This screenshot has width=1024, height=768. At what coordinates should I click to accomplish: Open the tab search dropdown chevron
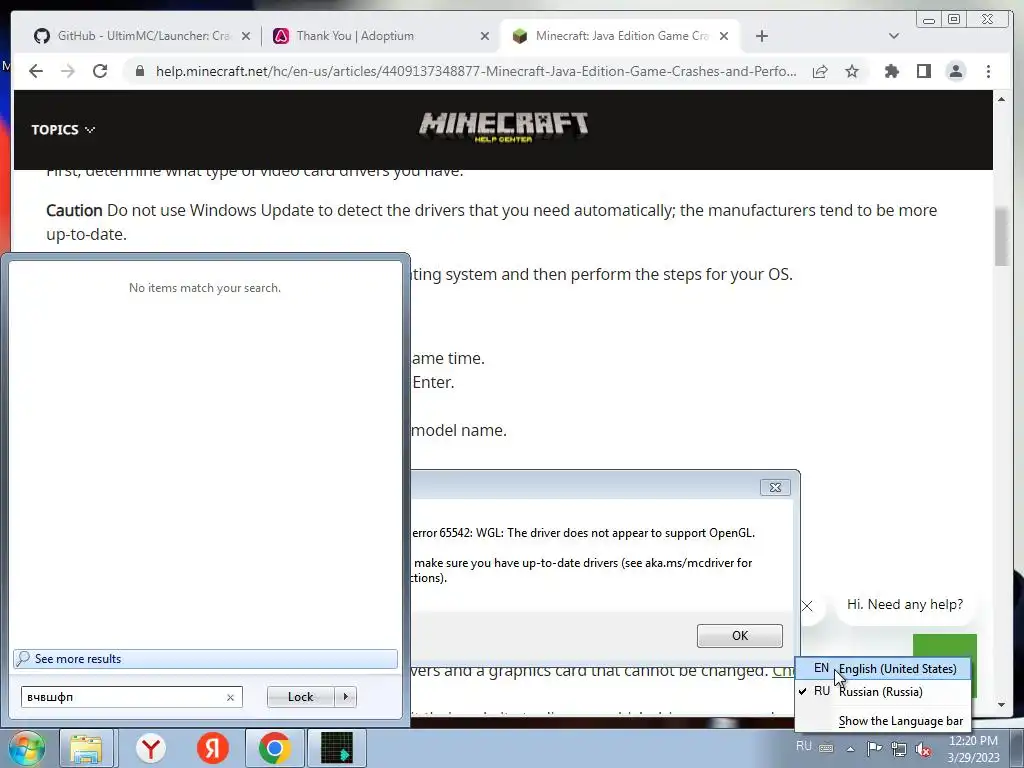[x=894, y=37]
